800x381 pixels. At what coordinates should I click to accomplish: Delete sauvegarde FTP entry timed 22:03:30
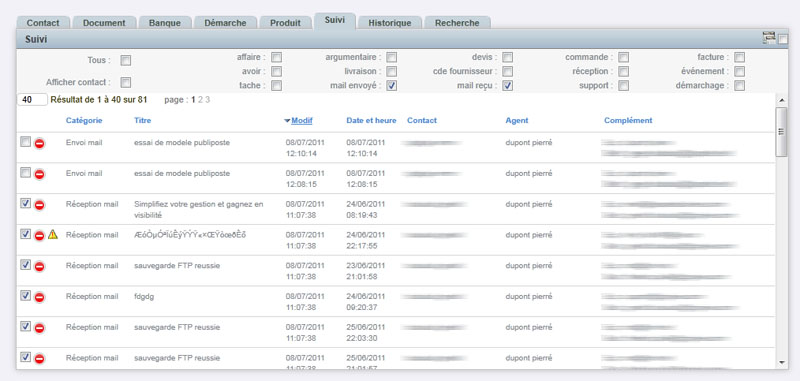pos(39,327)
